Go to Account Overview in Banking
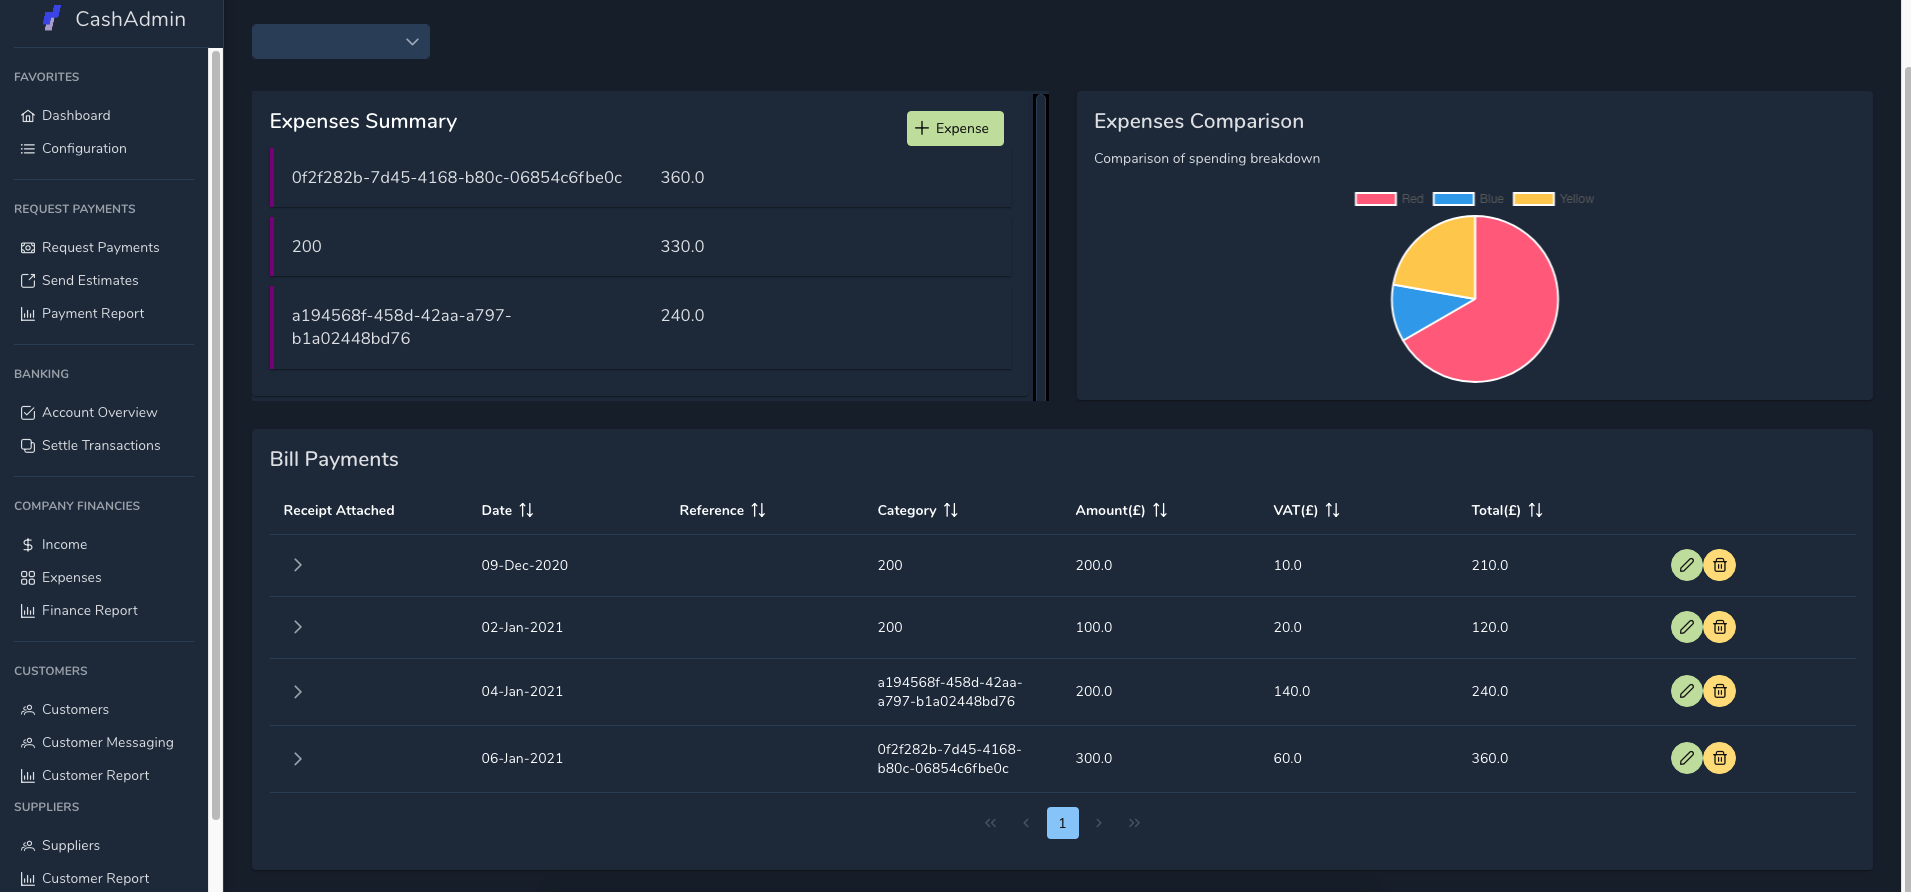The height and width of the screenshot is (892, 1911). click(x=99, y=412)
